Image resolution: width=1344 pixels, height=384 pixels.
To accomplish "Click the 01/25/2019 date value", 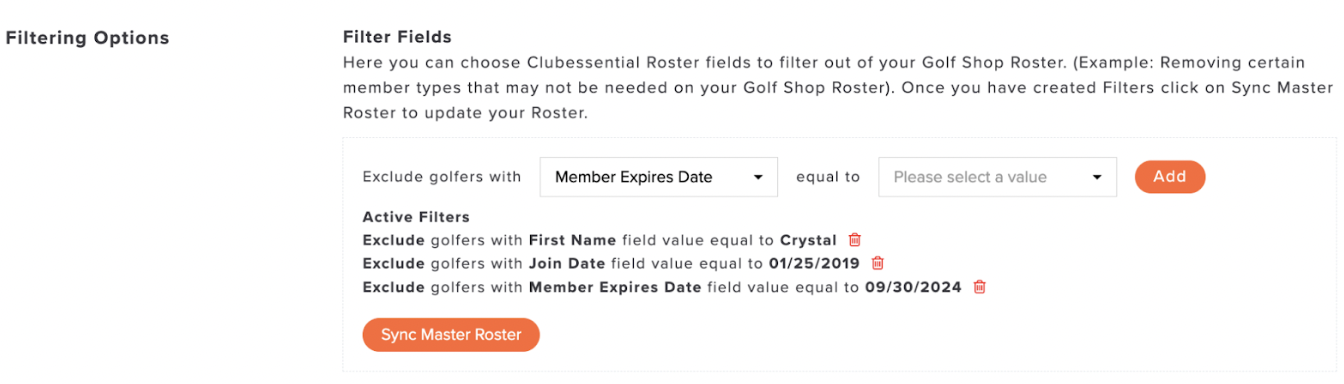I will coord(815,264).
